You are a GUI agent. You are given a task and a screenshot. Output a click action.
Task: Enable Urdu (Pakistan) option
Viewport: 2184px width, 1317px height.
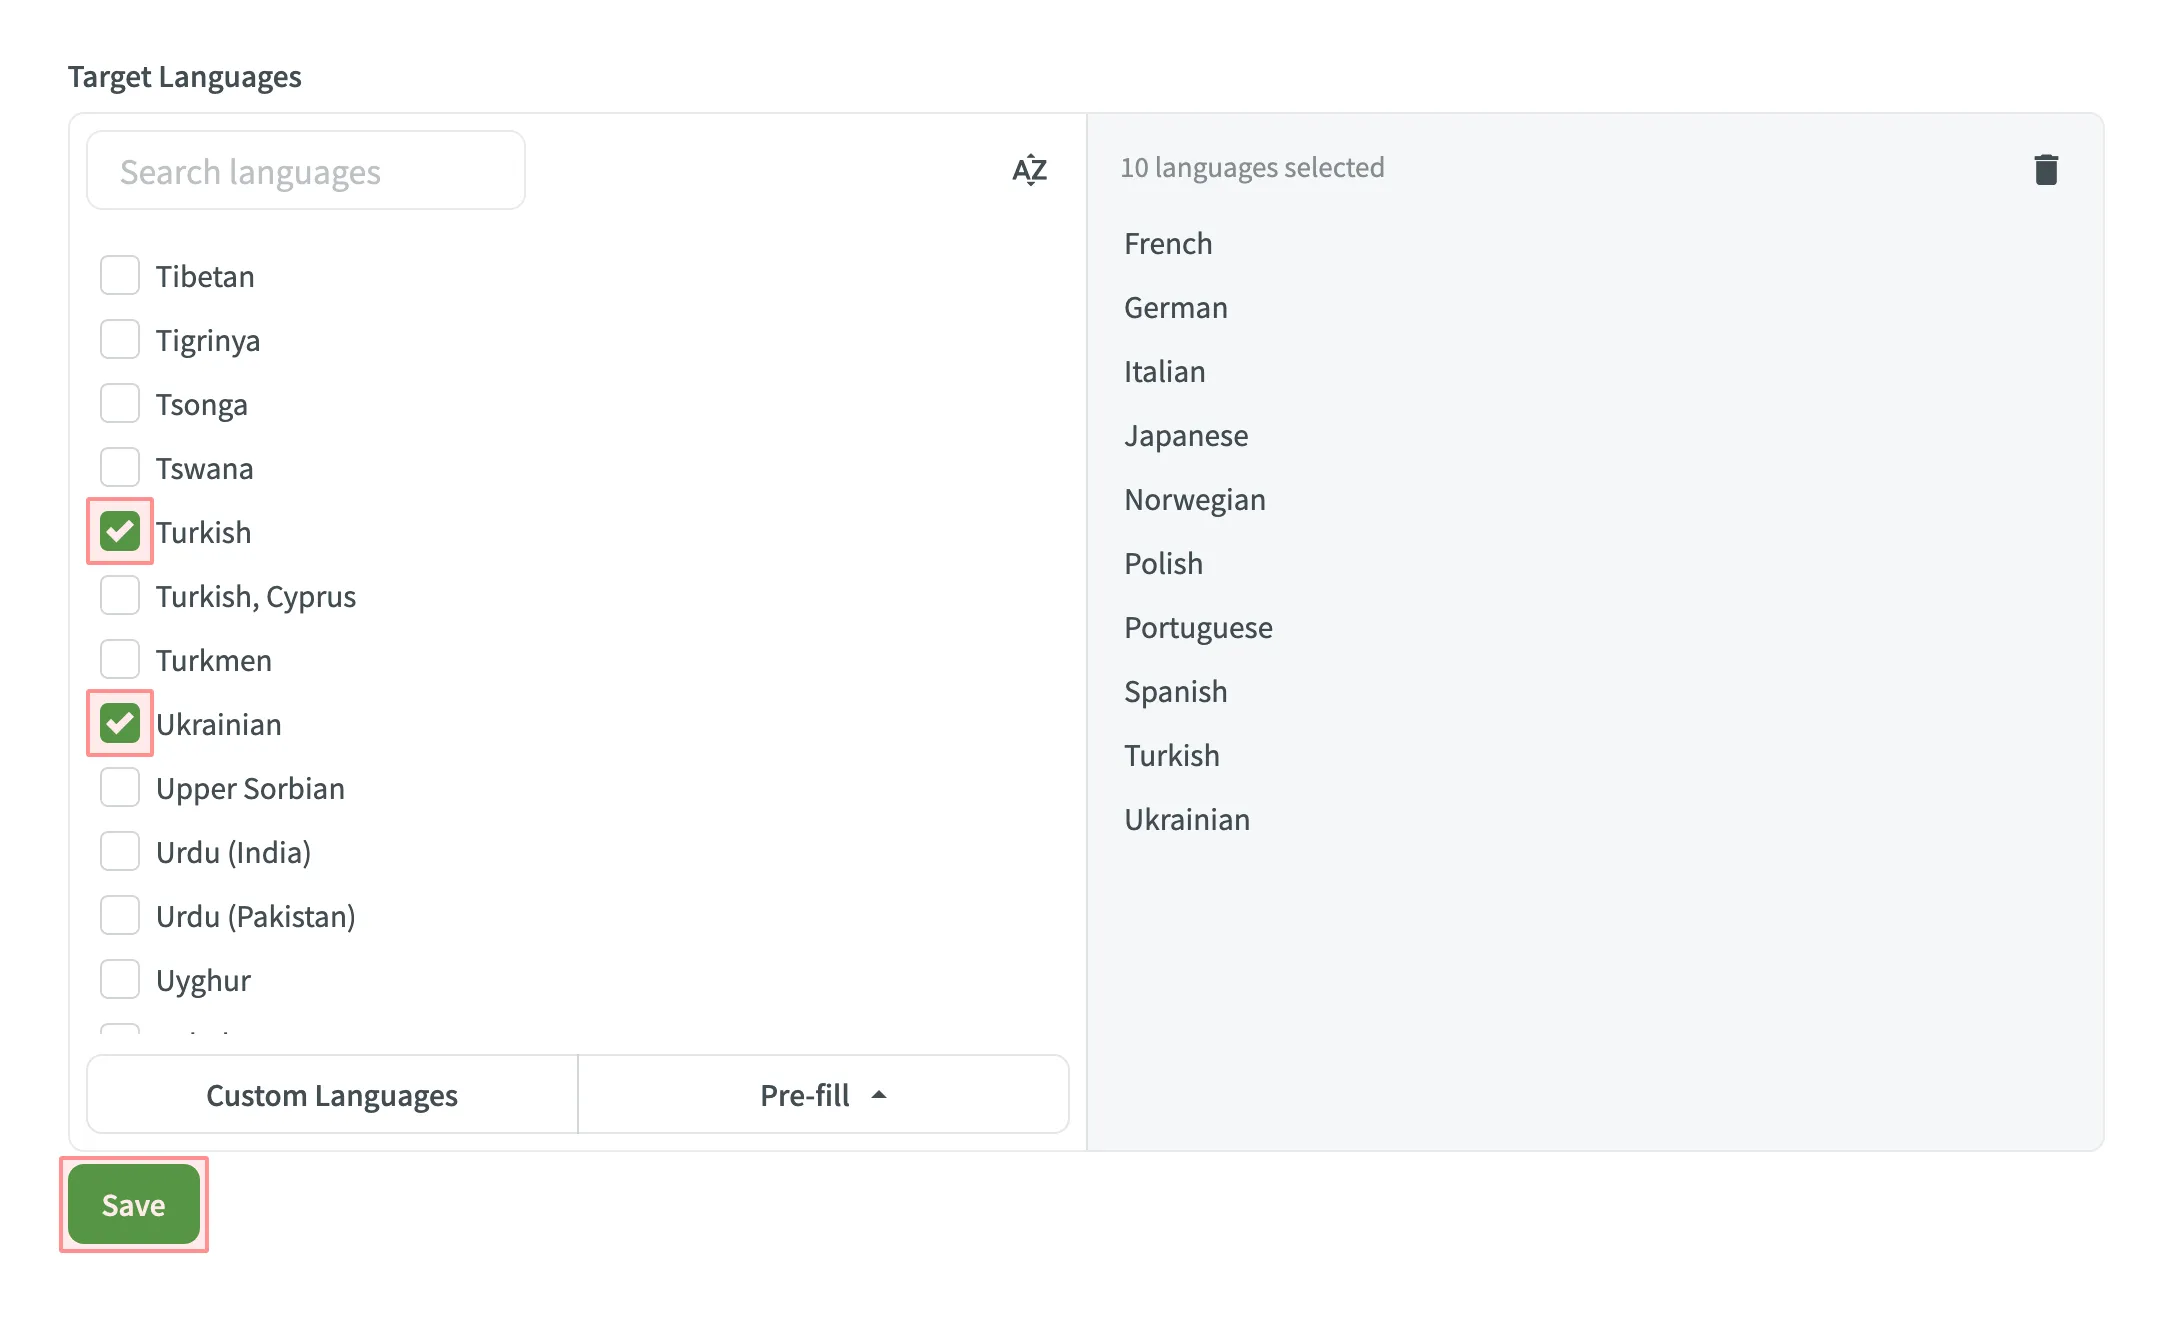119,915
